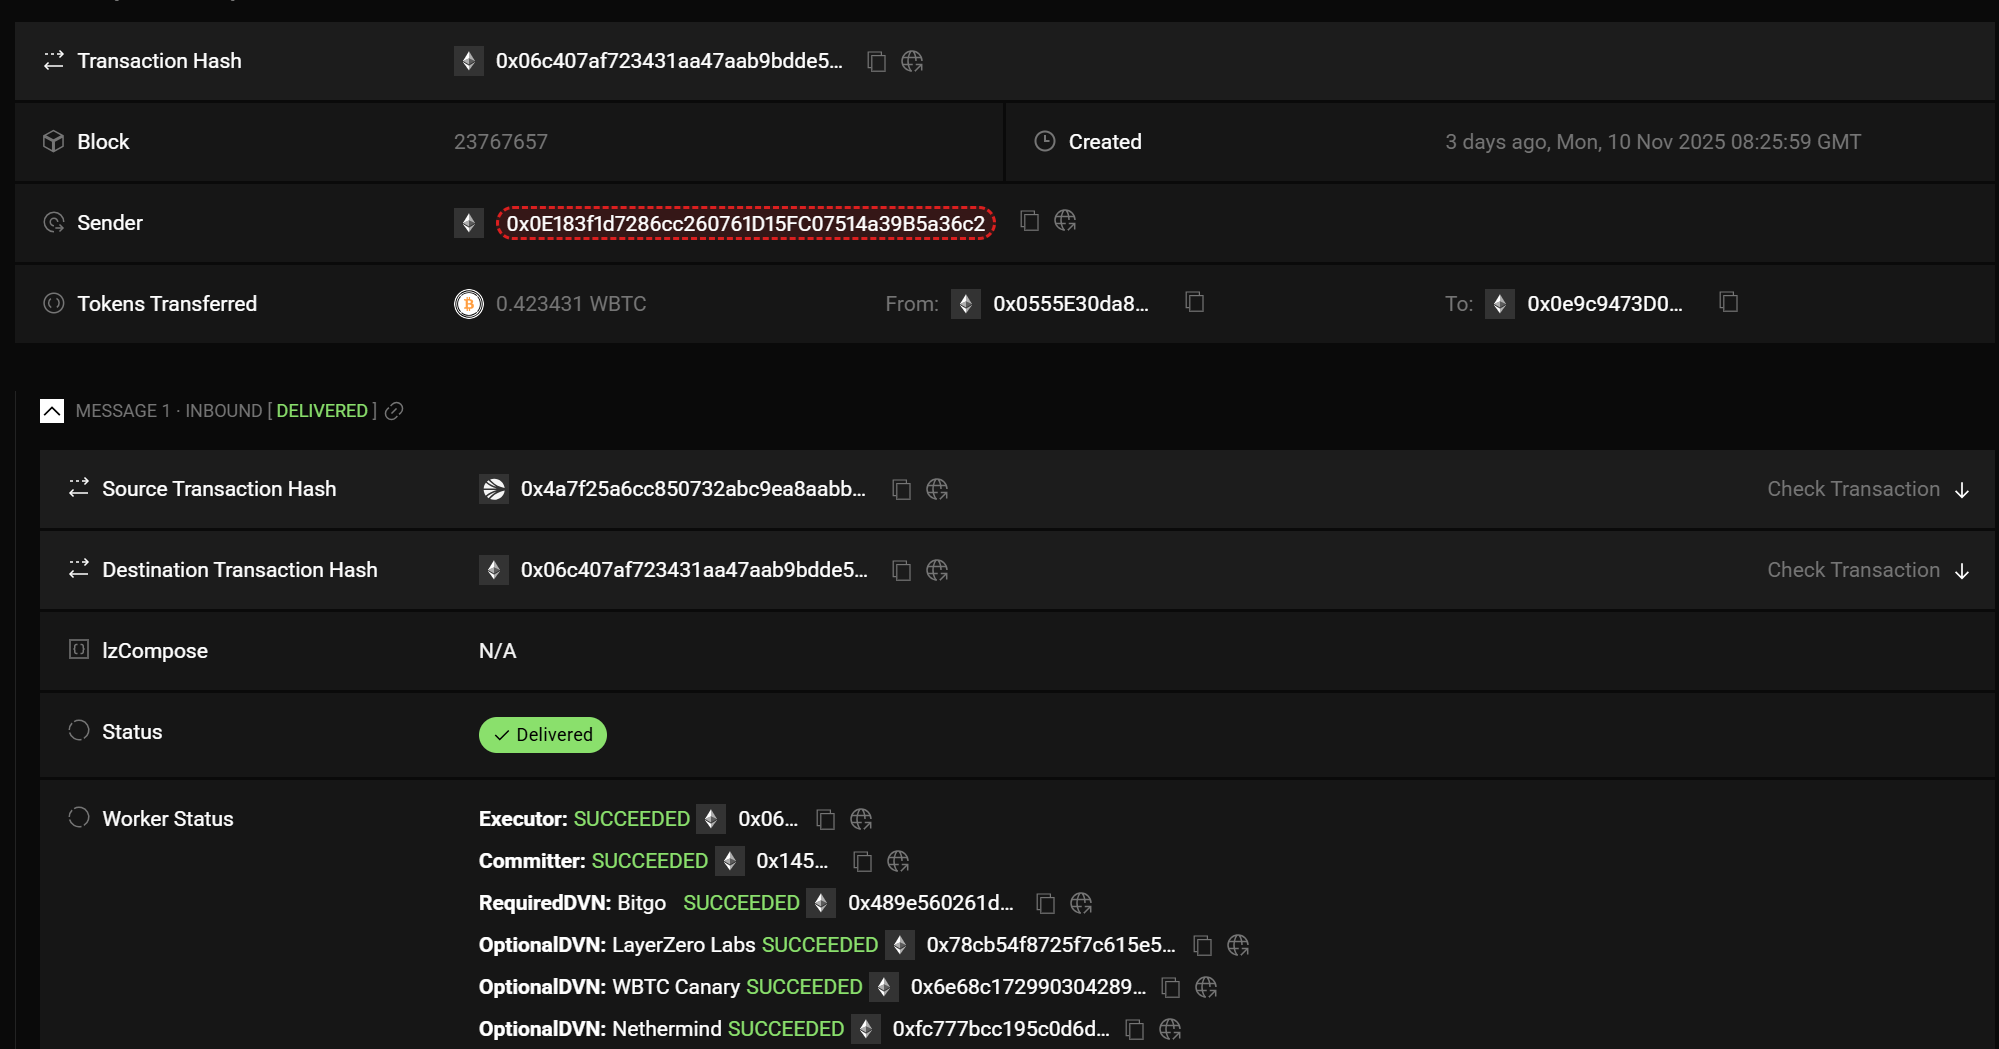Open Transaction Hash in block explorer
The width and height of the screenshot is (1999, 1049).
coord(912,62)
